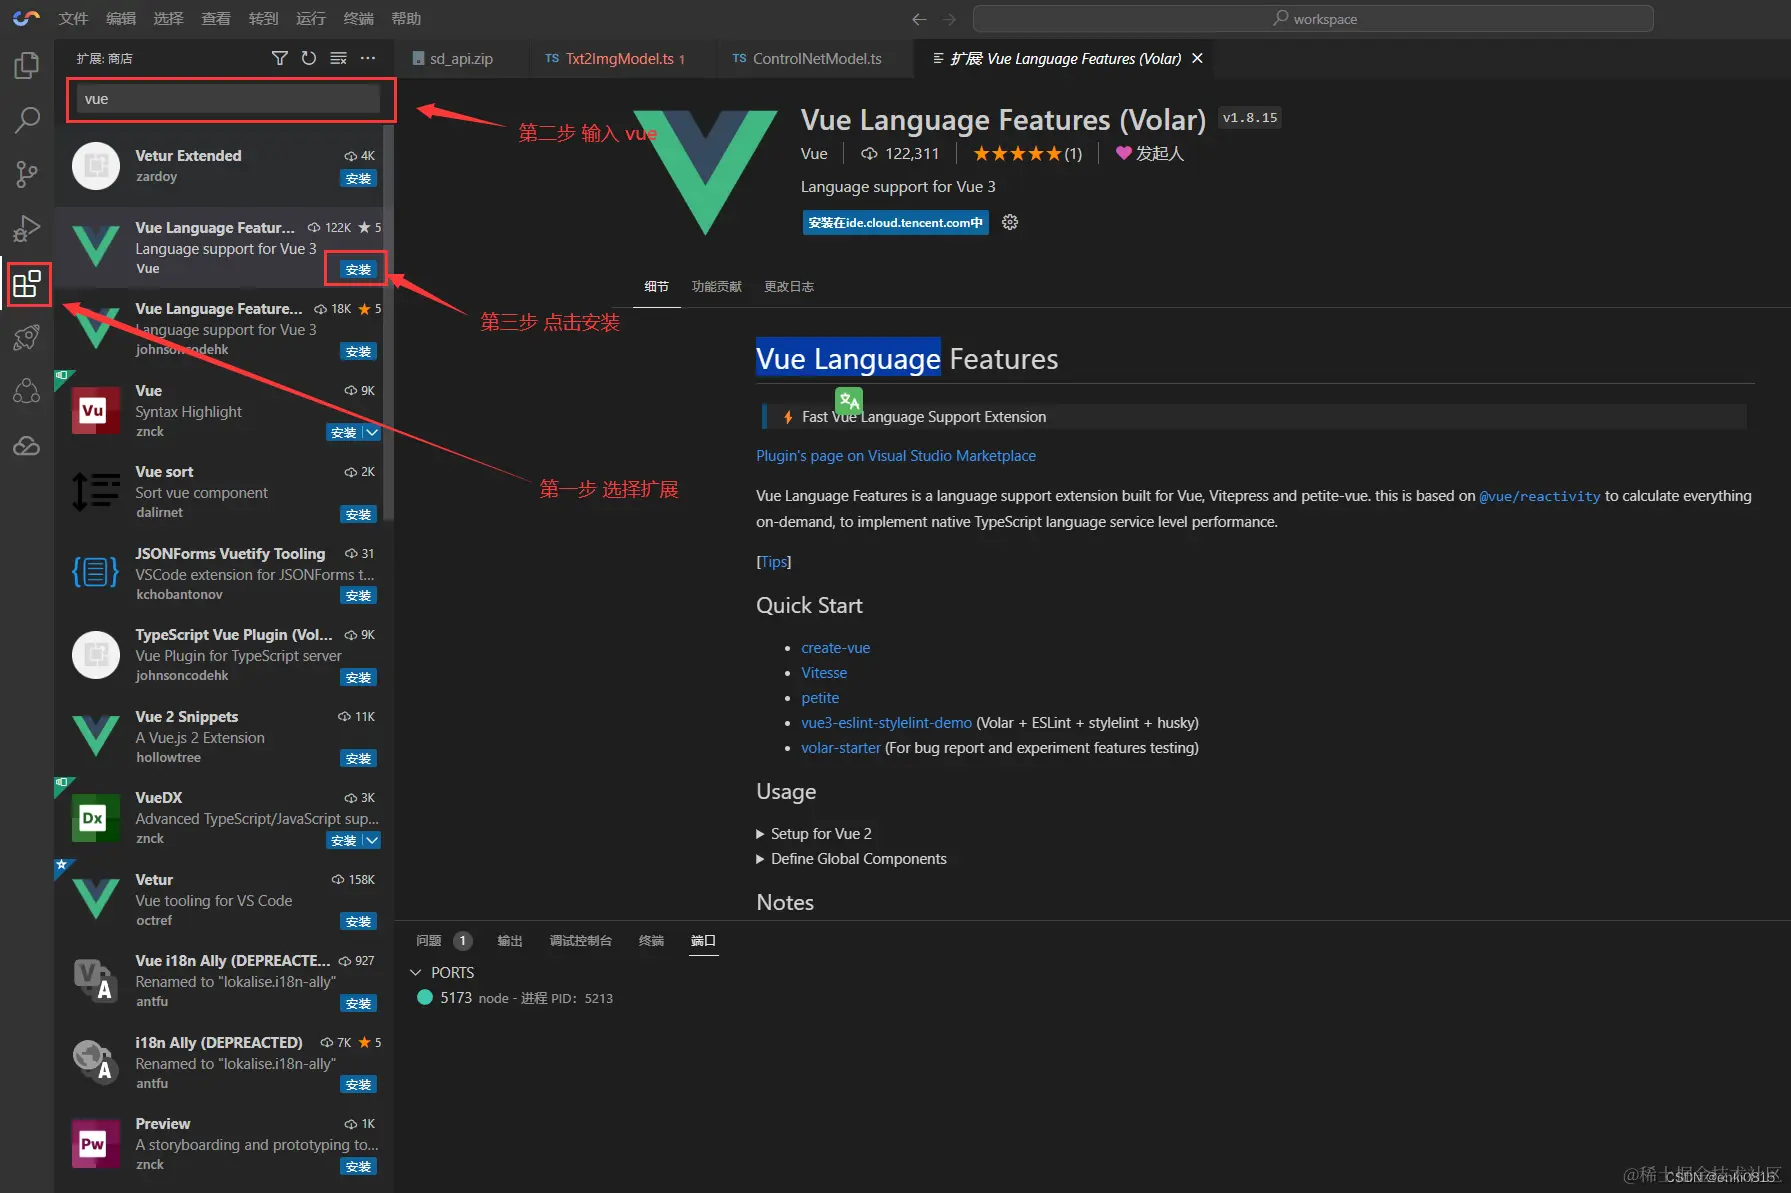Select port 5173 node entry
The width and height of the screenshot is (1791, 1193).
515,997
